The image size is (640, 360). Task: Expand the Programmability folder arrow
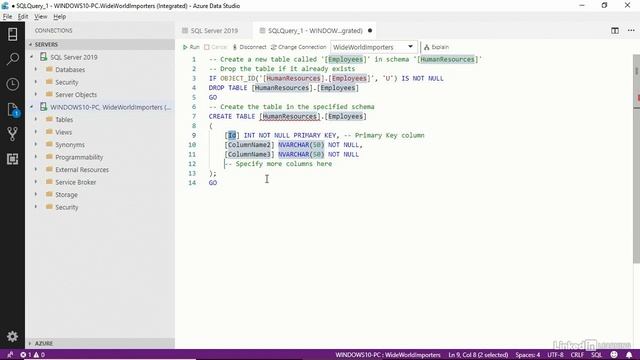point(36,157)
